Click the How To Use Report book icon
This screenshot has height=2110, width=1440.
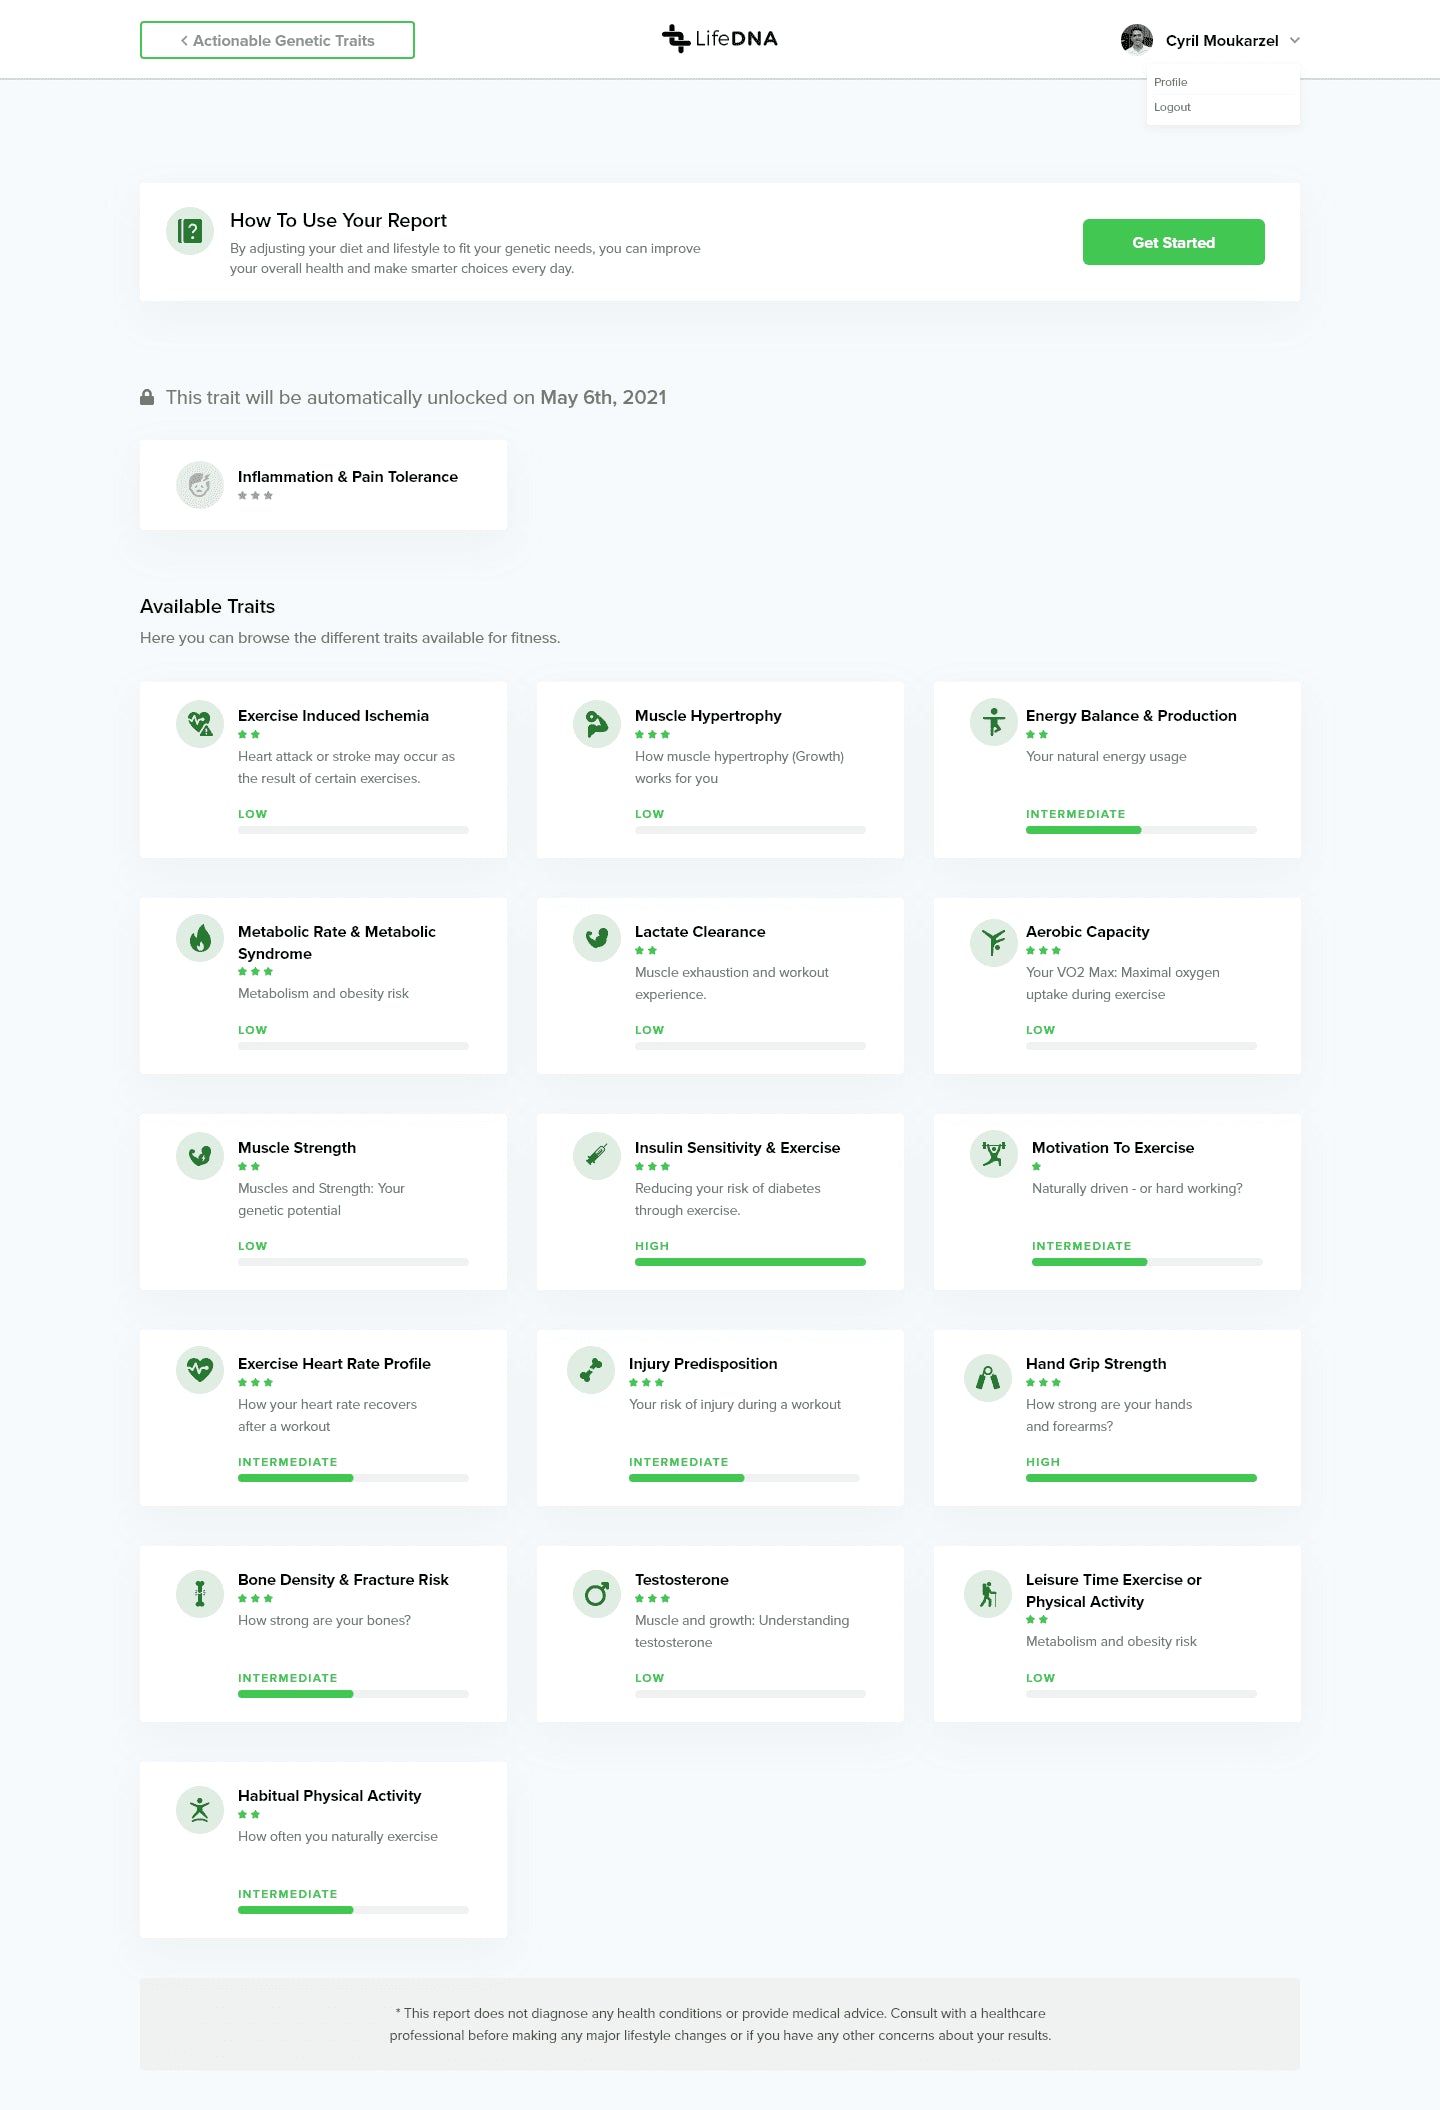point(190,231)
